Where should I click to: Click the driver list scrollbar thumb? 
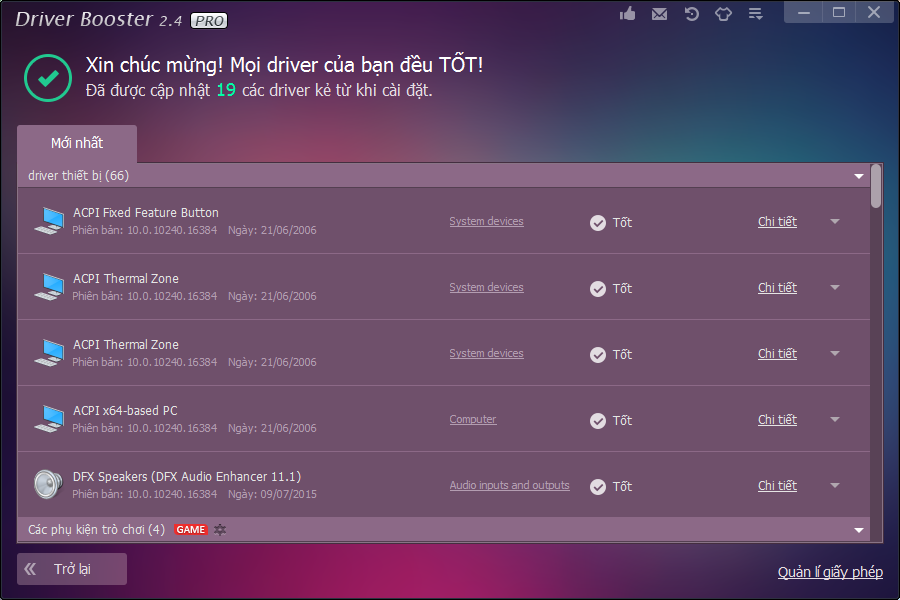pos(876,186)
